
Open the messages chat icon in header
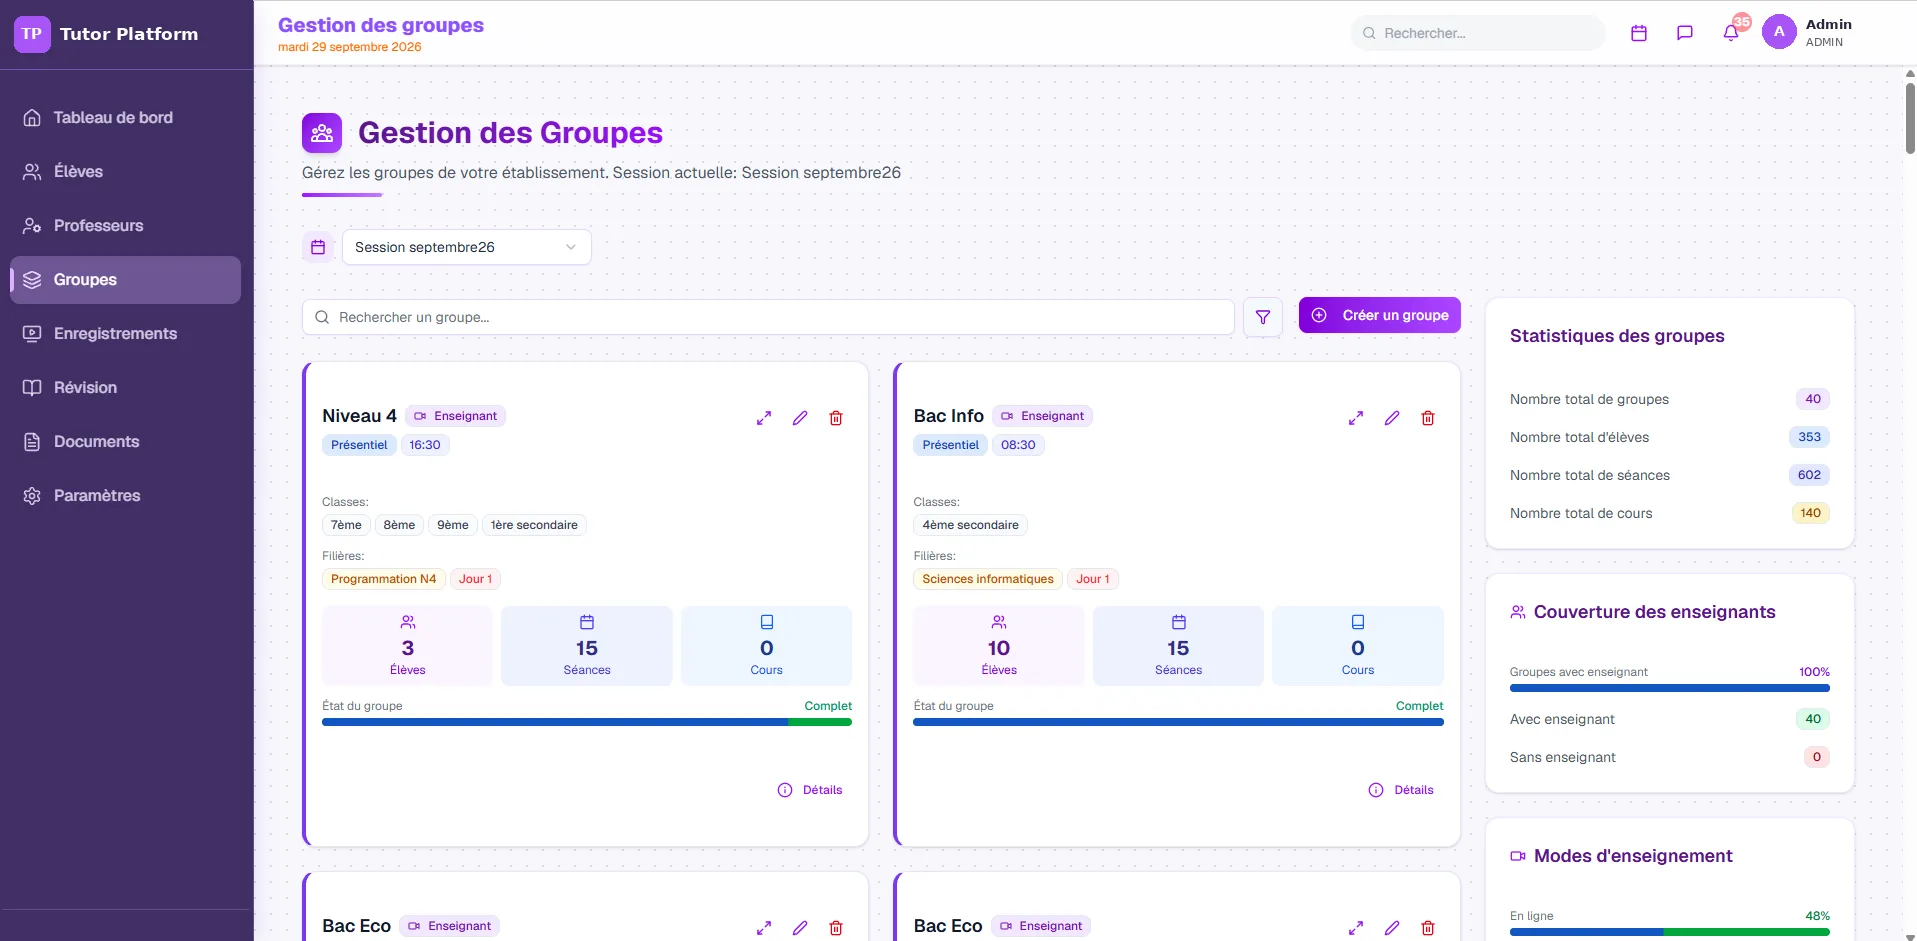[x=1684, y=33]
